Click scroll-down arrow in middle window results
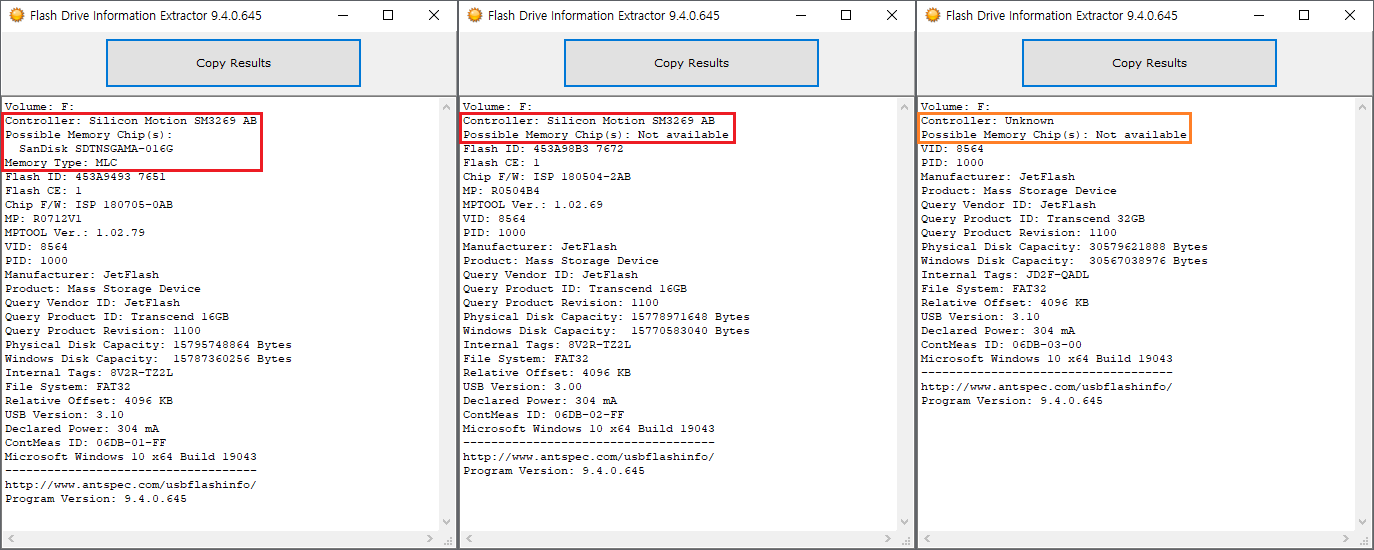 coord(904,521)
